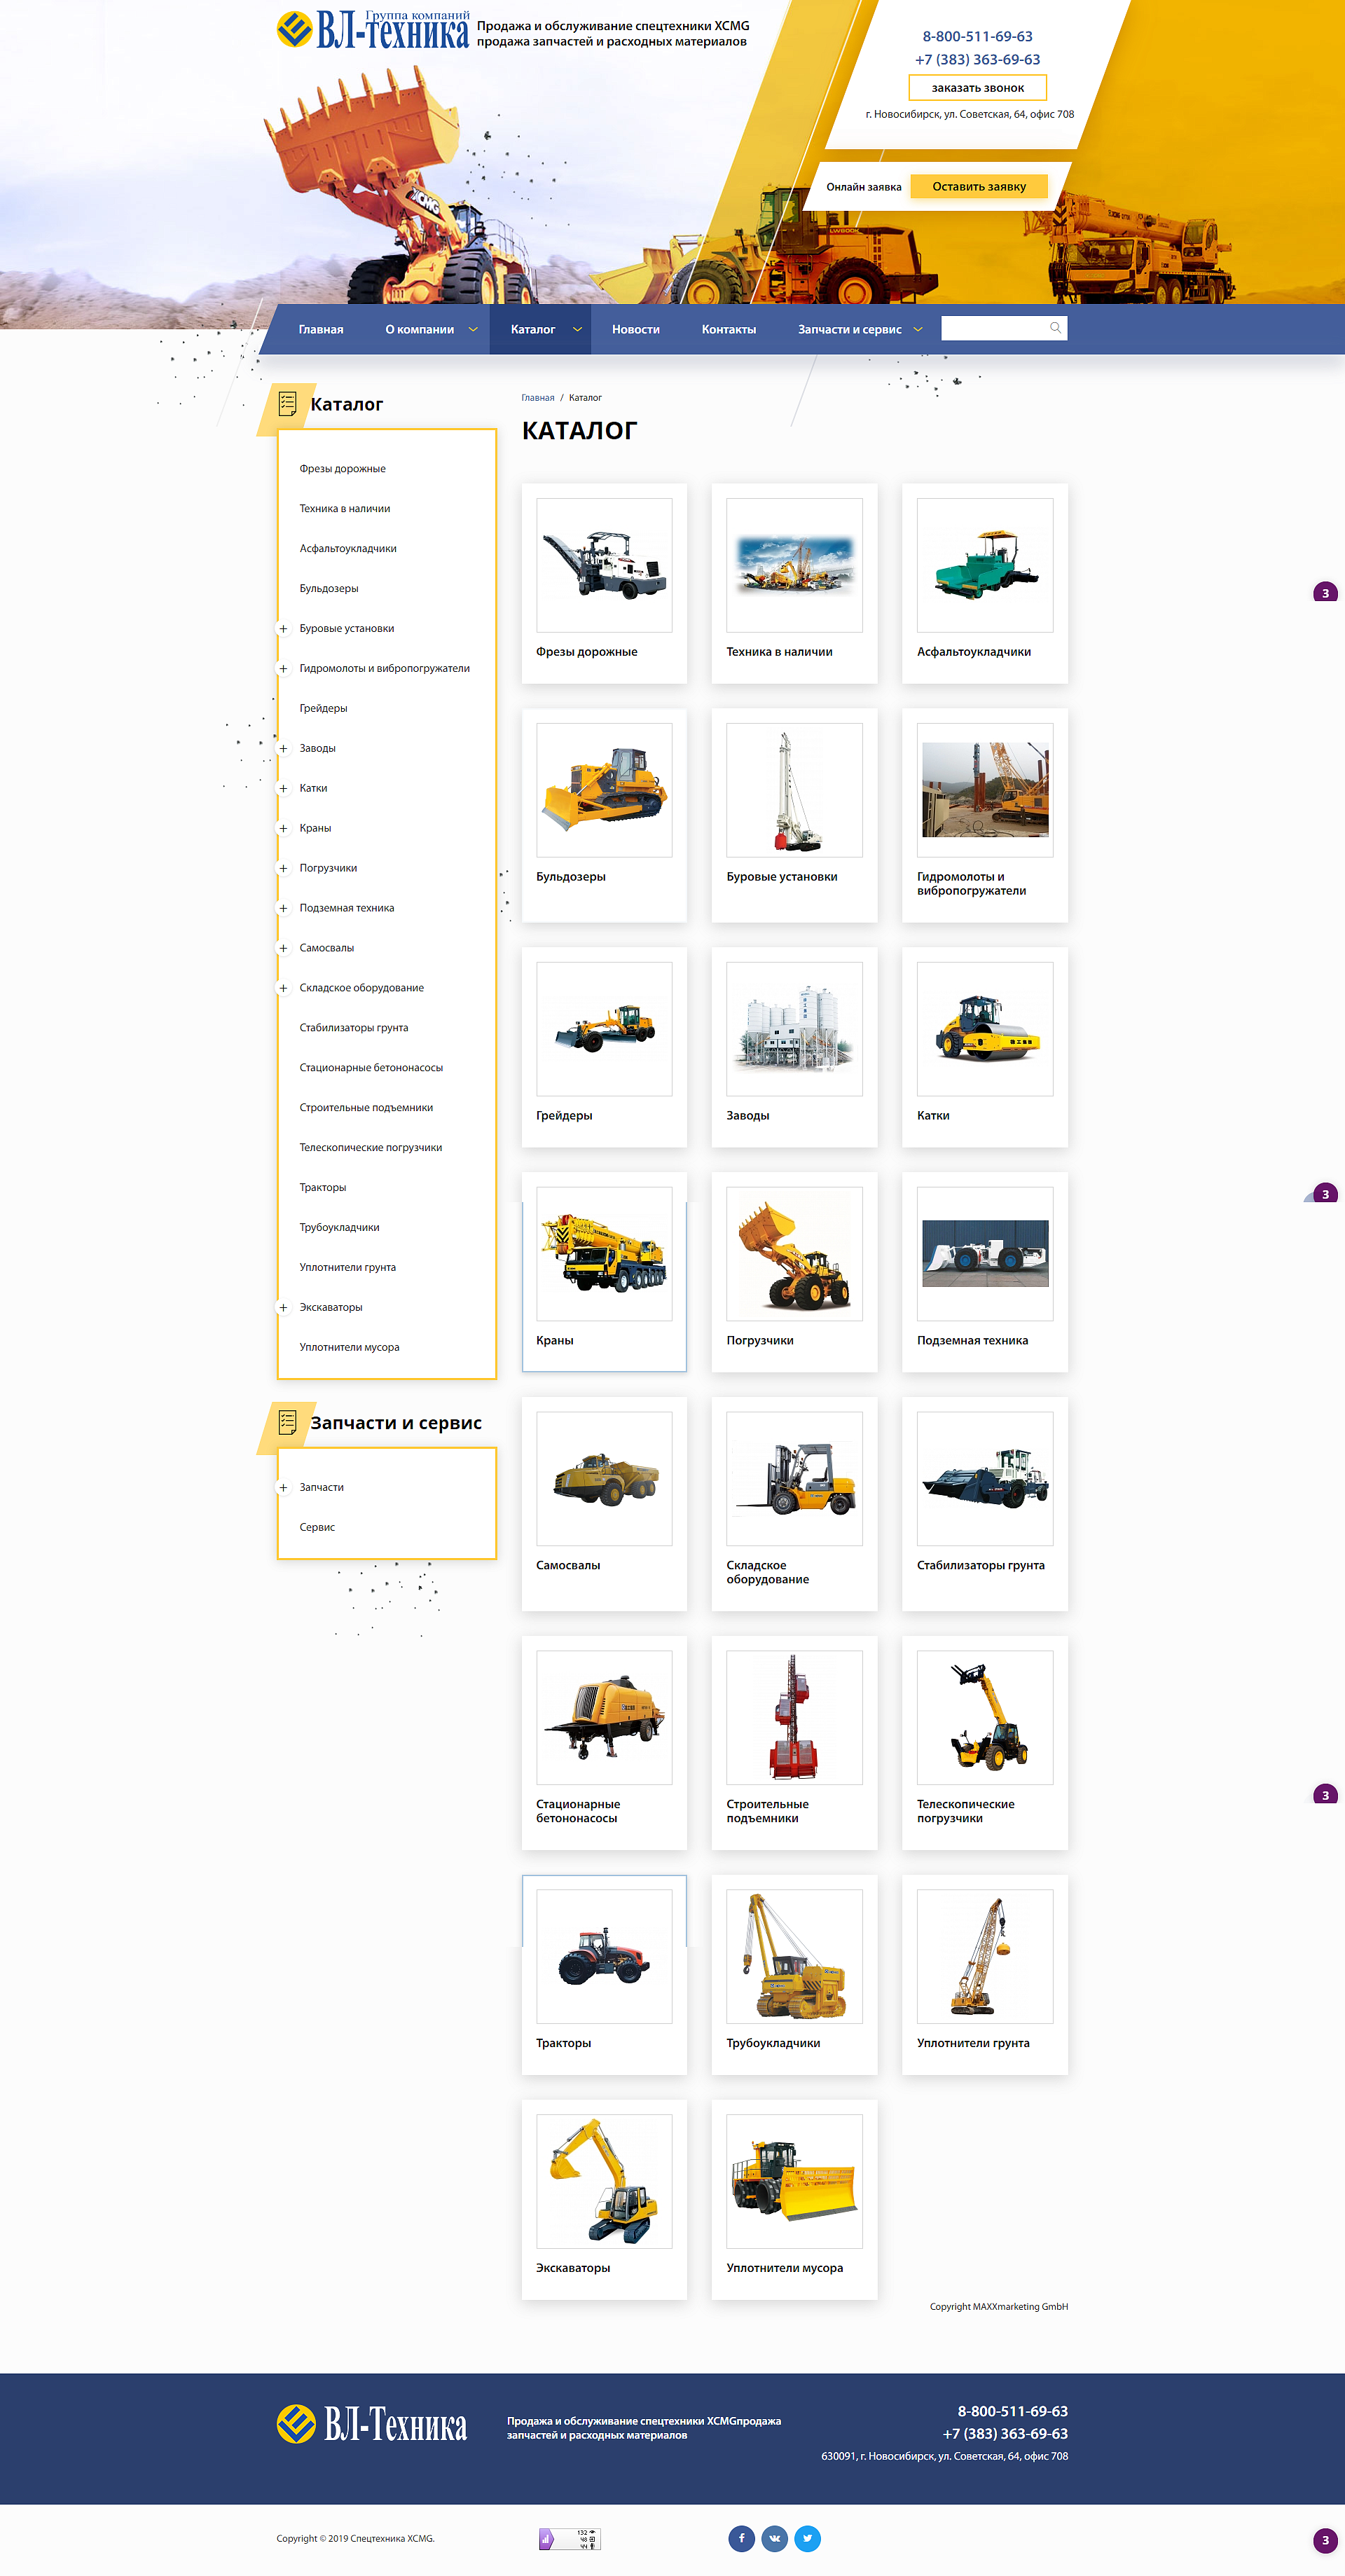Open Запчасти и сервис dropdown arrow

[918, 329]
